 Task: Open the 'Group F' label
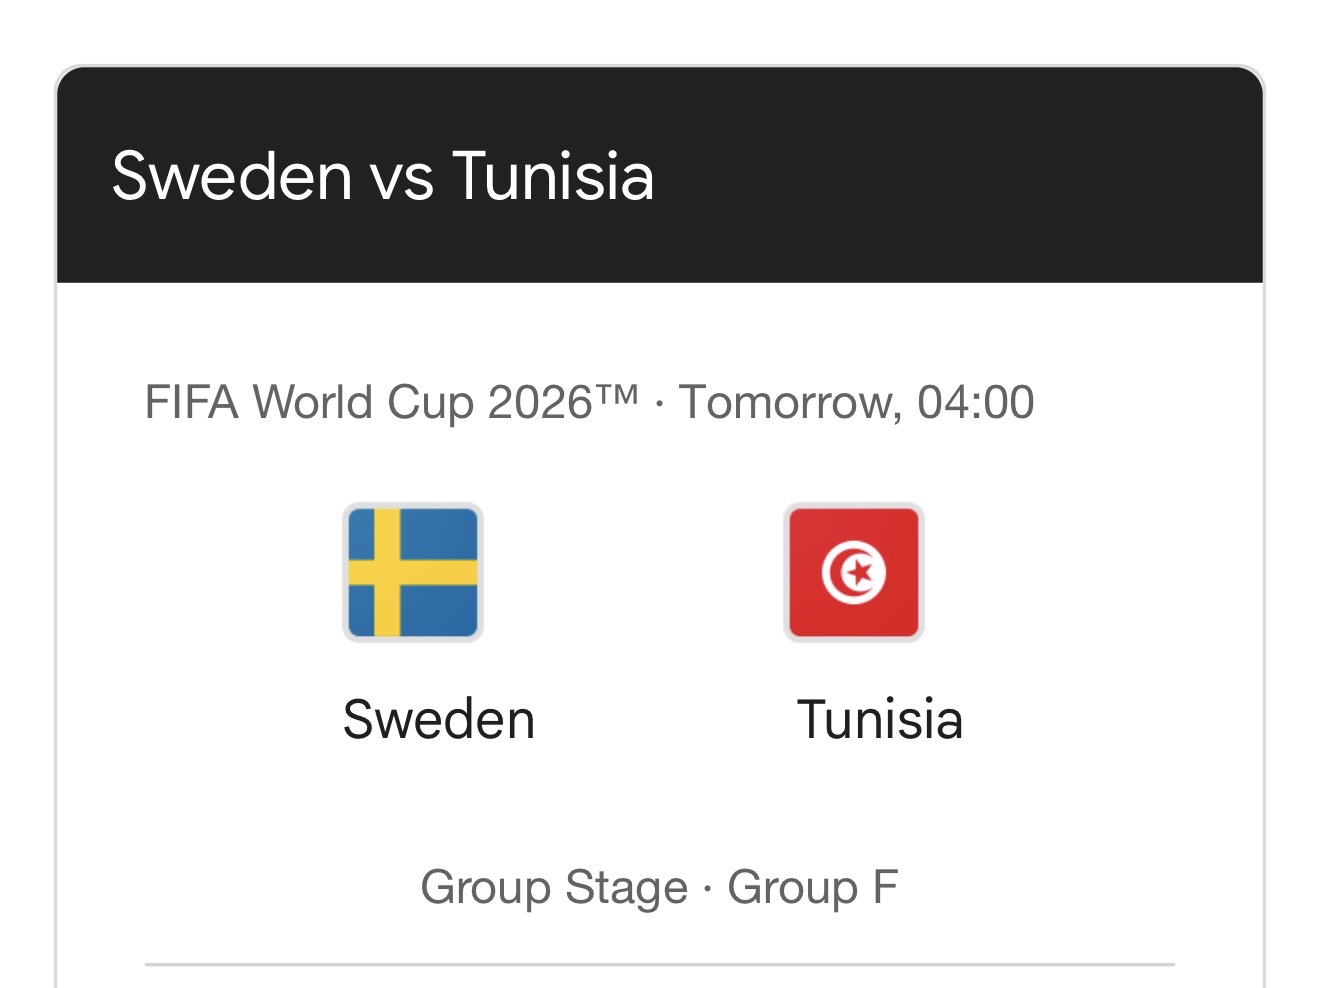(813, 888)
